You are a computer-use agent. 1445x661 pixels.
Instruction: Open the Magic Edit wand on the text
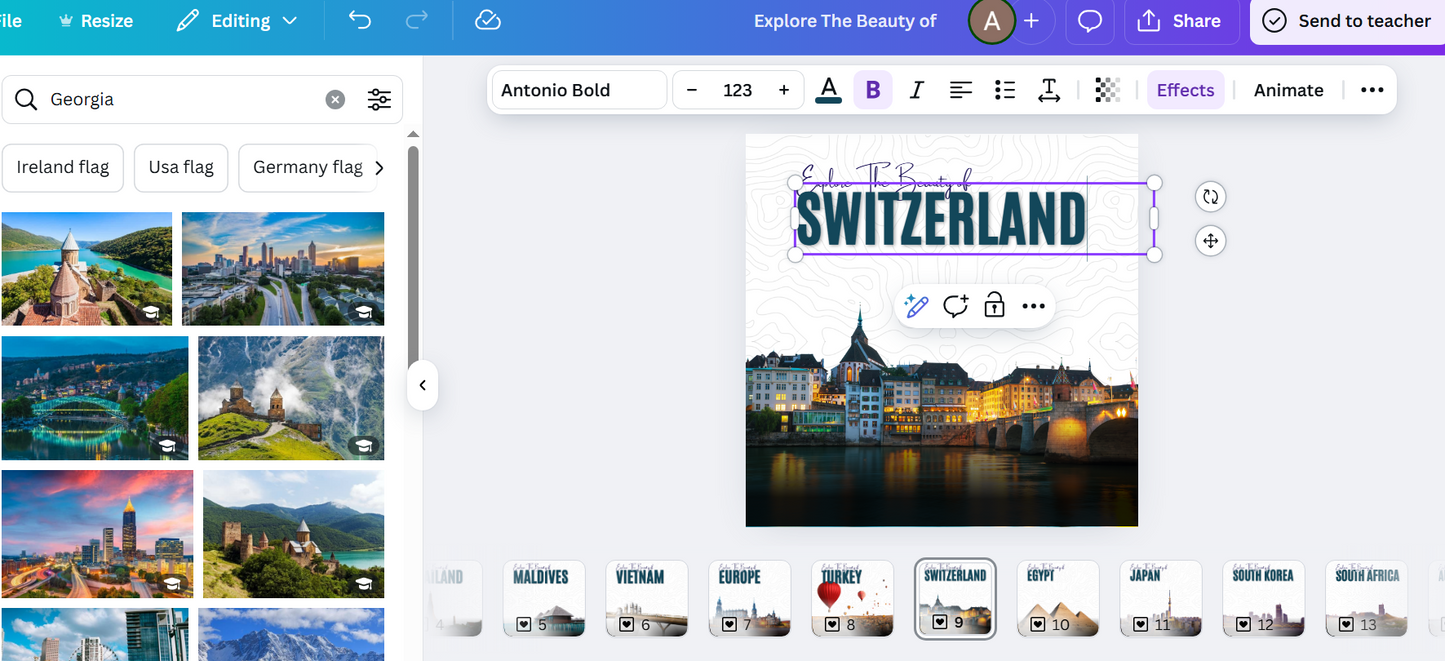pyautogui.click(x=916, y=306)
